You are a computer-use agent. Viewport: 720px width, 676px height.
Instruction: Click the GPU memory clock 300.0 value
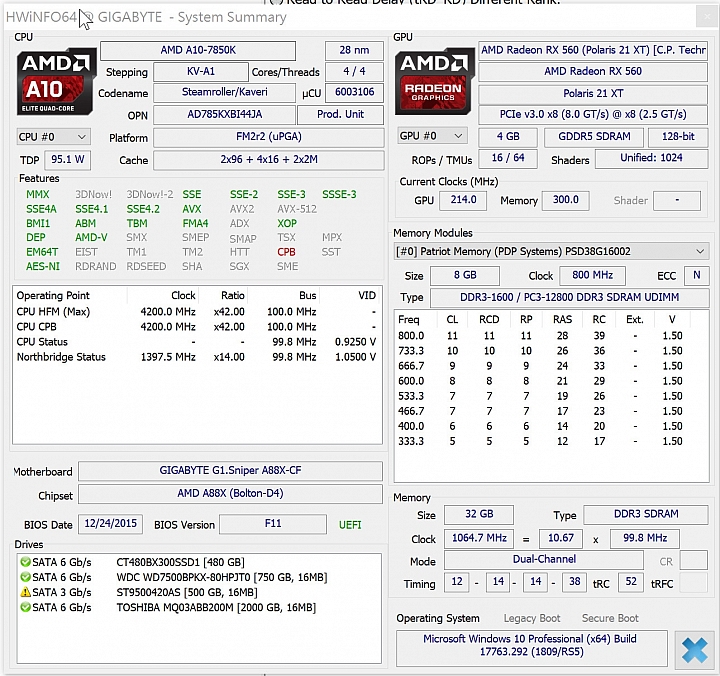[x=565, y=200]
